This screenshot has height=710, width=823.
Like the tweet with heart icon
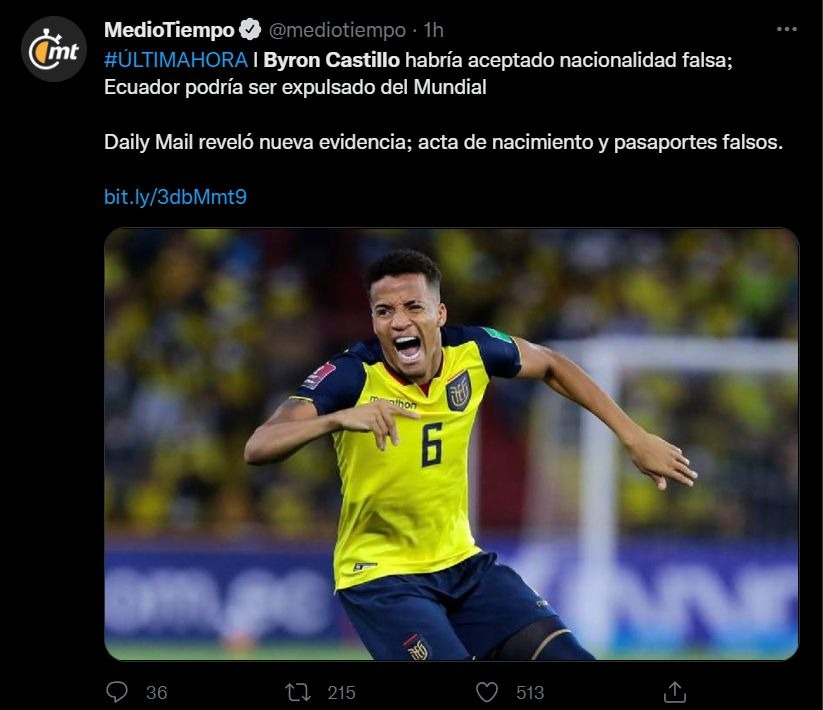[487, 692]
